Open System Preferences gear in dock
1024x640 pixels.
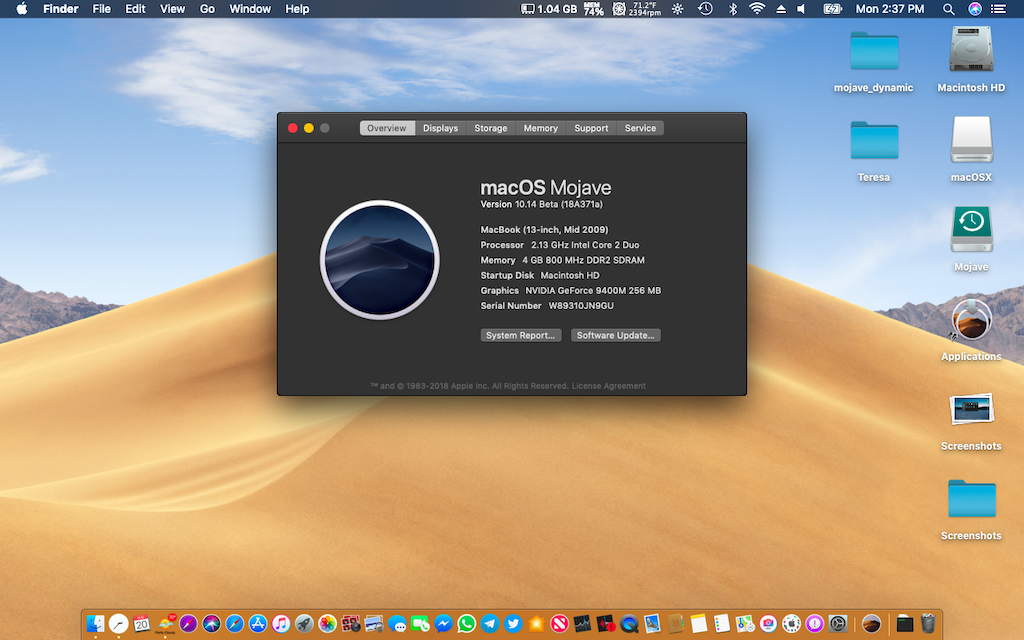838,624
